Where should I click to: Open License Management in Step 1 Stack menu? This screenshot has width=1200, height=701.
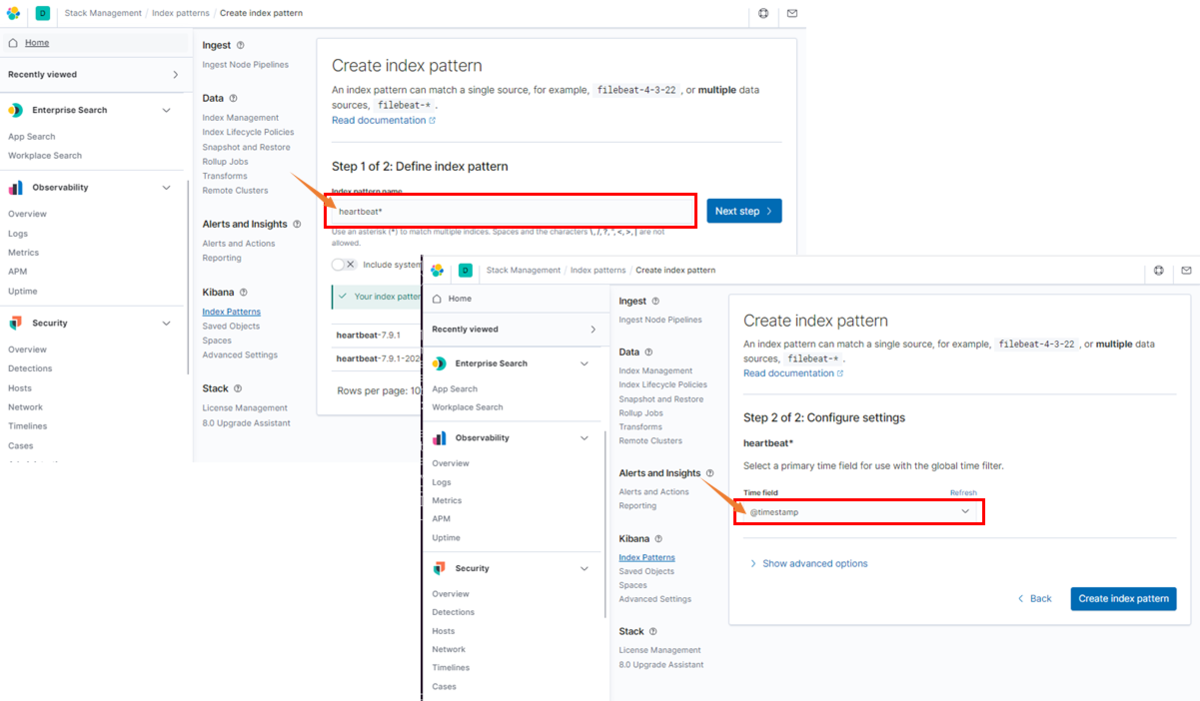245,408
